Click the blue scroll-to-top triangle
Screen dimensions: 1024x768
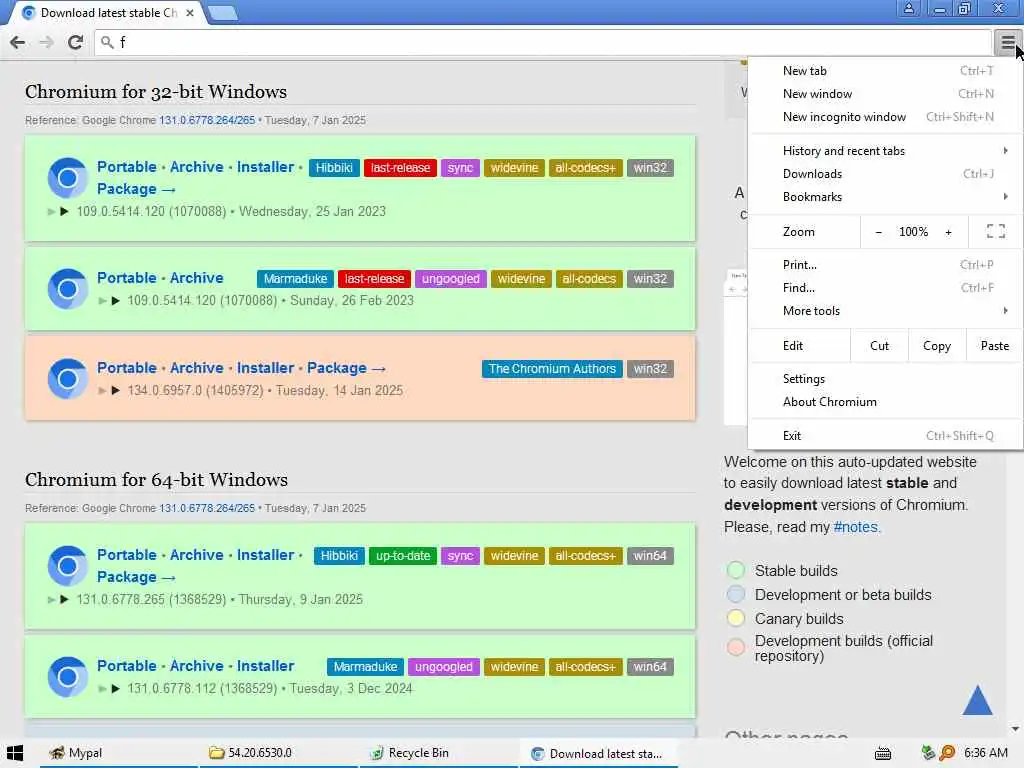tap(977, 700)
